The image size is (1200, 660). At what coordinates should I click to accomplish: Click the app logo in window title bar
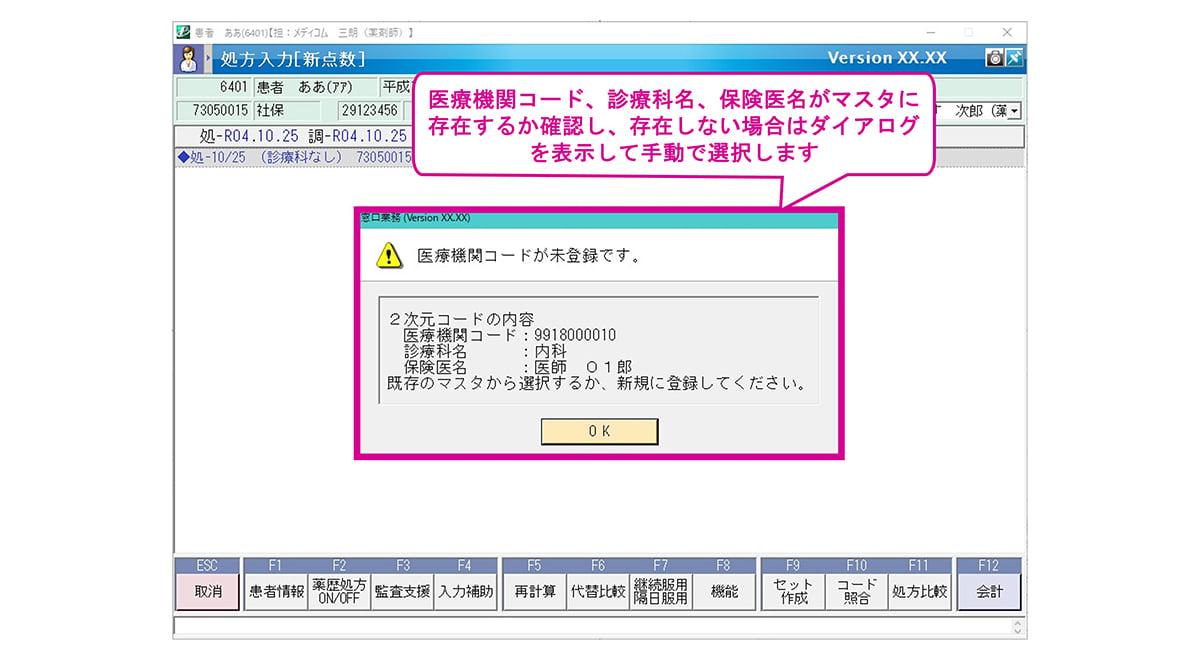[x=183, y=32]
